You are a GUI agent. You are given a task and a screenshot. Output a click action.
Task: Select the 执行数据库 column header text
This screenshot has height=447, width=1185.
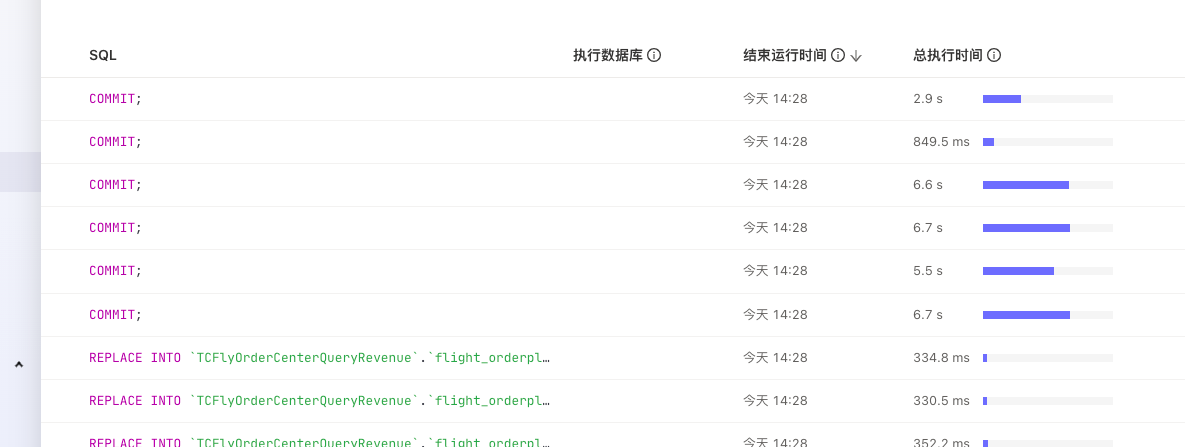[607, 56]
